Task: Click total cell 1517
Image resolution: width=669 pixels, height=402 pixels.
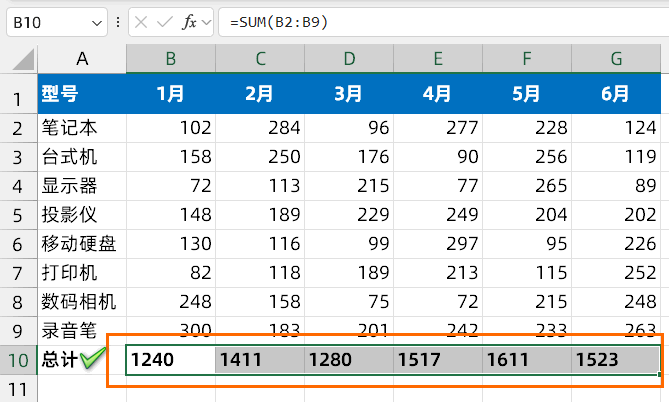Action: pyautogui.click(x=438, y=360)
